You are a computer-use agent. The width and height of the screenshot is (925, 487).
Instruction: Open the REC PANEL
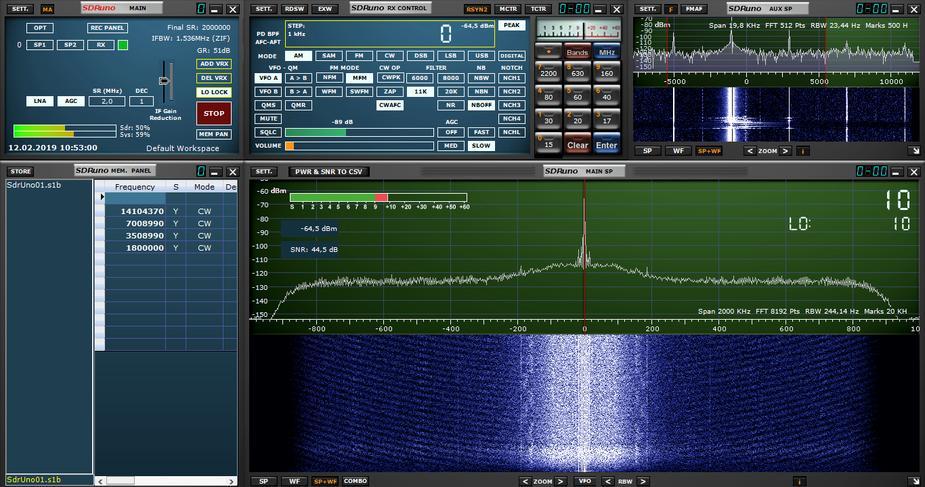pos(107,28)
